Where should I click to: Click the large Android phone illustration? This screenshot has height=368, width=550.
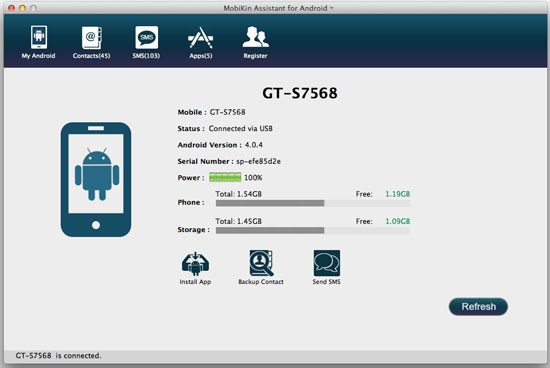[96, 179]
